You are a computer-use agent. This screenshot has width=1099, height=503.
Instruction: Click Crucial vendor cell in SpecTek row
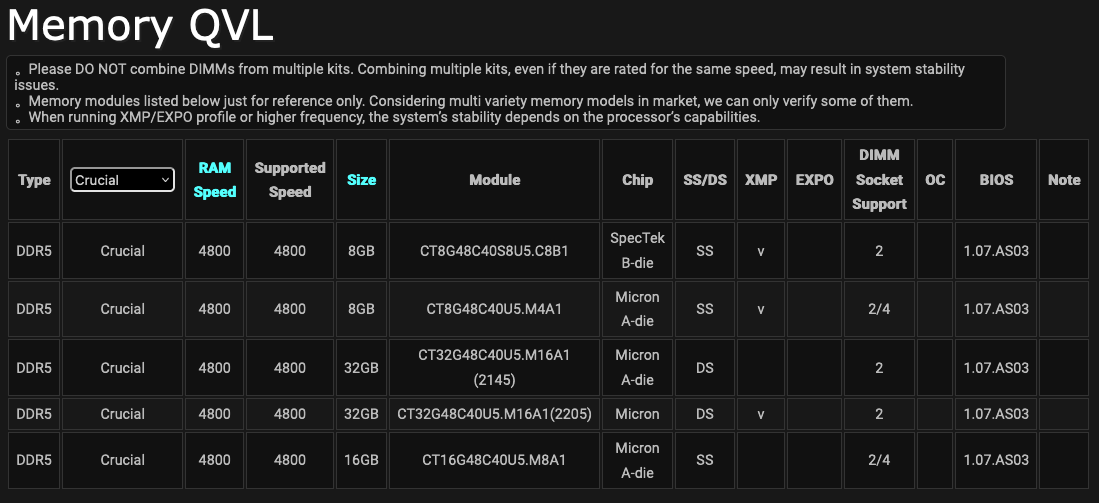[x=123, y=251]
